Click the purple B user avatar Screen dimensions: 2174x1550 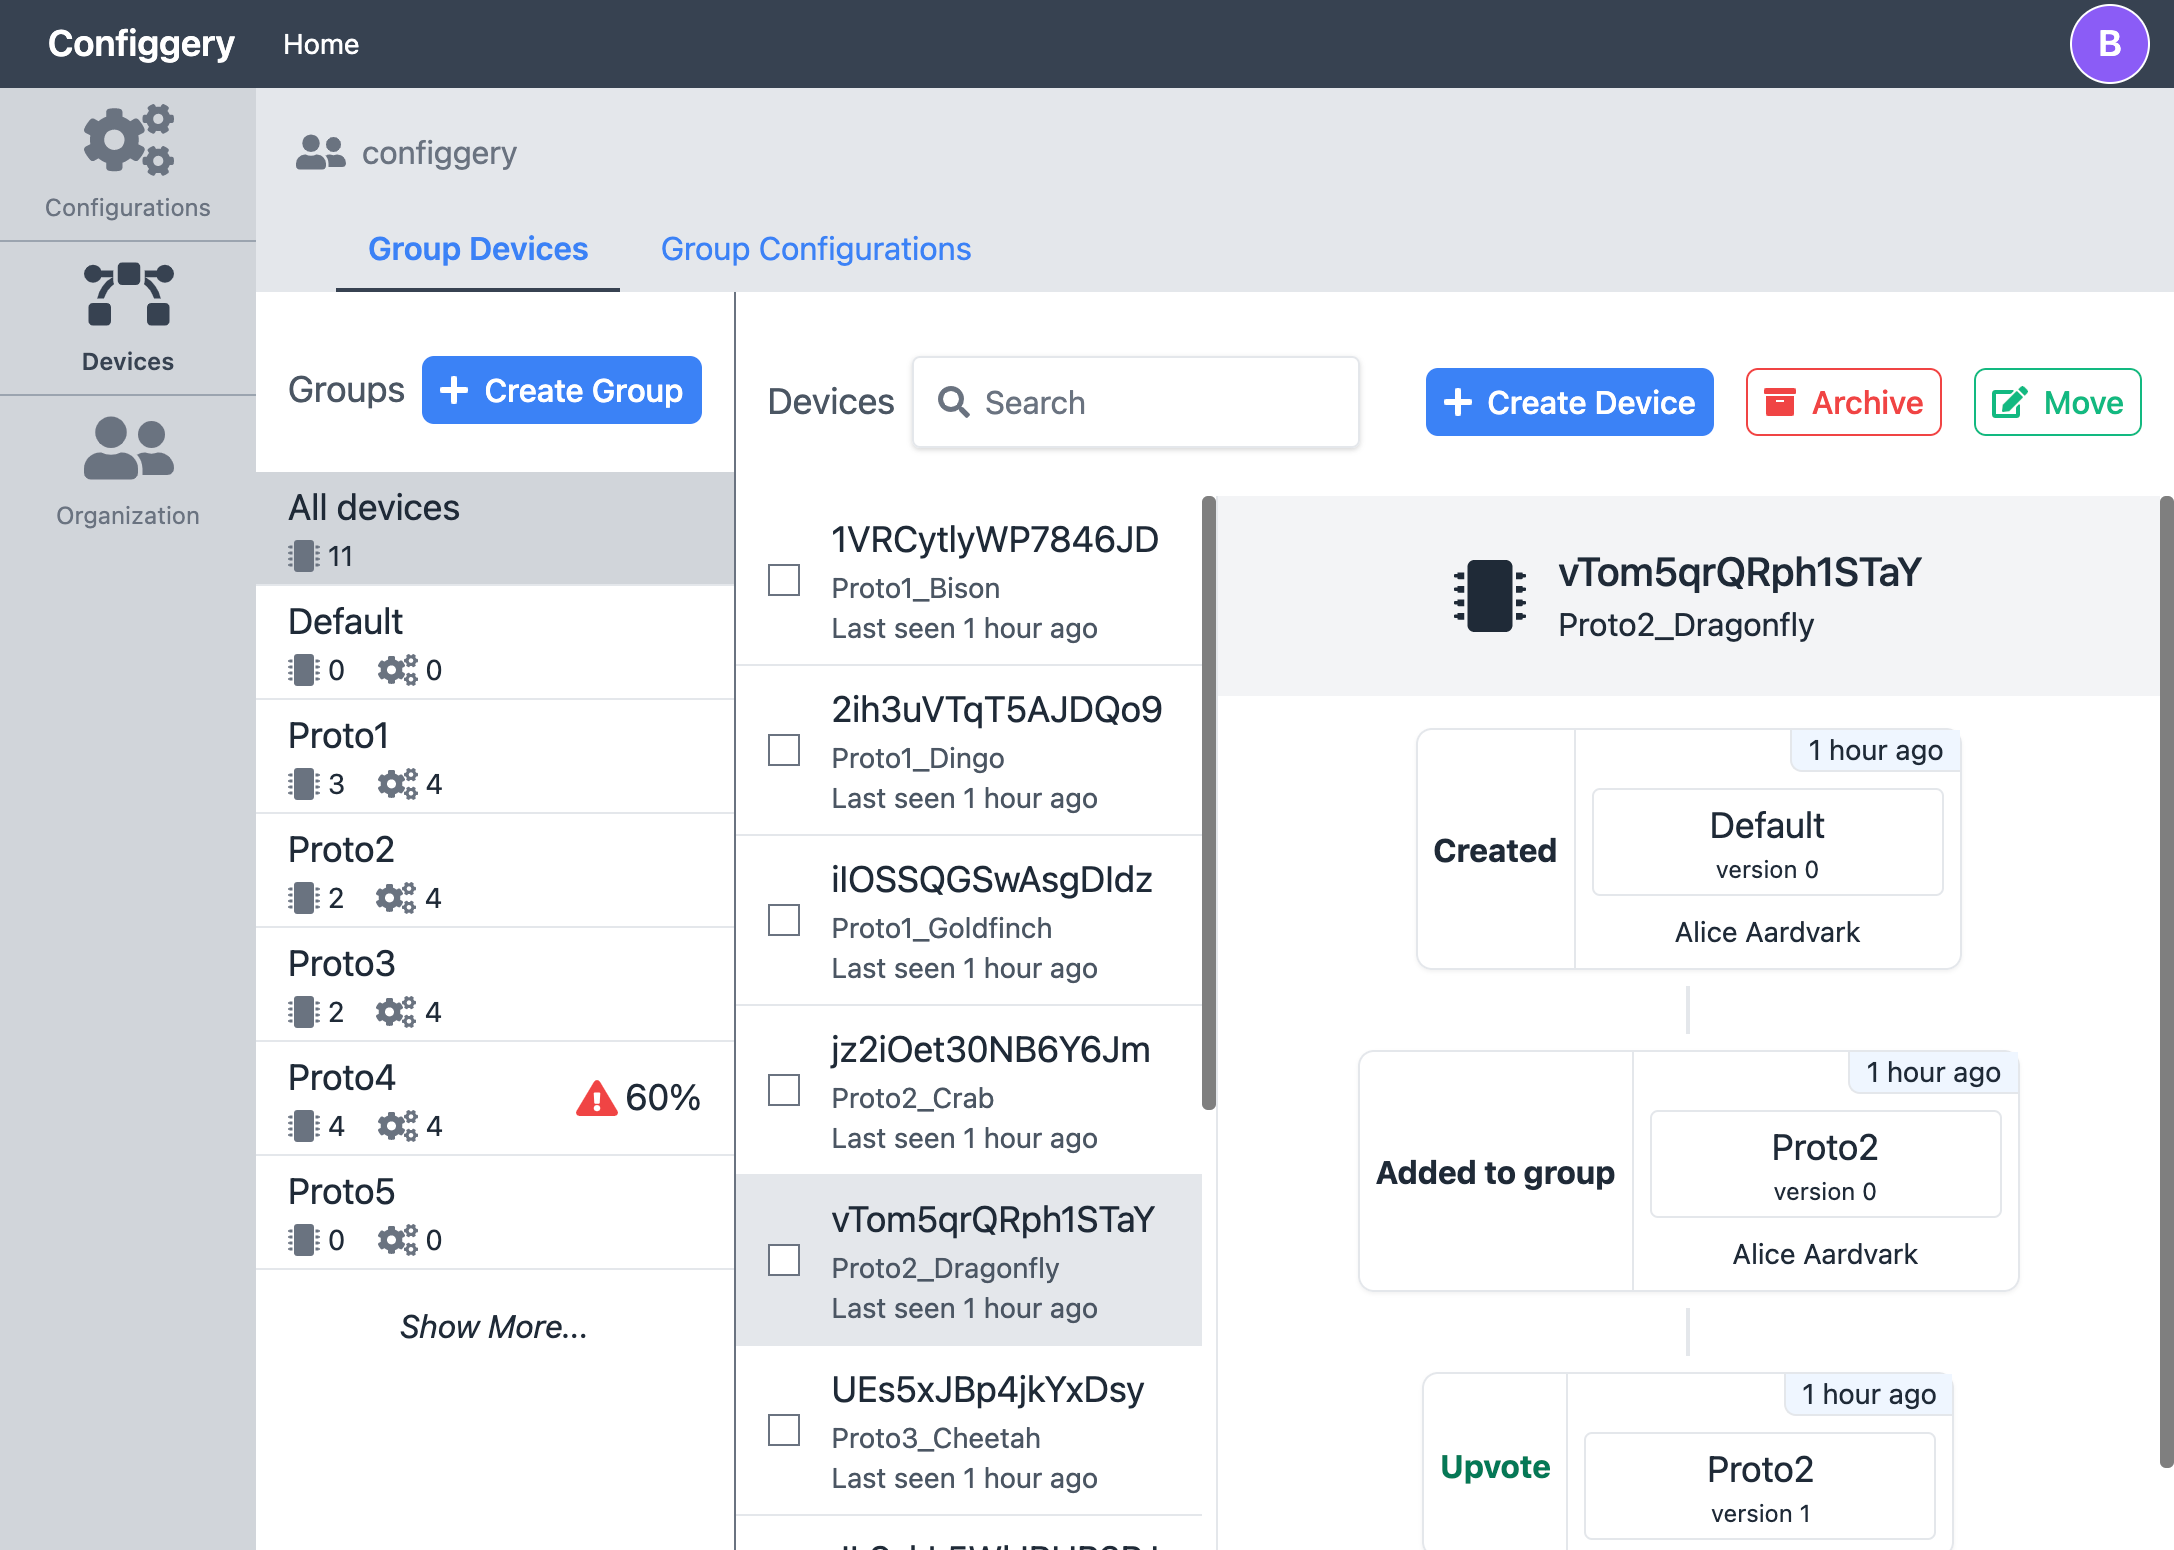(2108, 44)
